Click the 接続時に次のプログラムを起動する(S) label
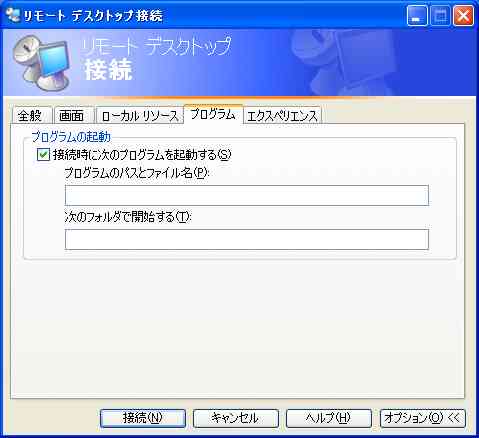479x438 pixels. point(142,155)
